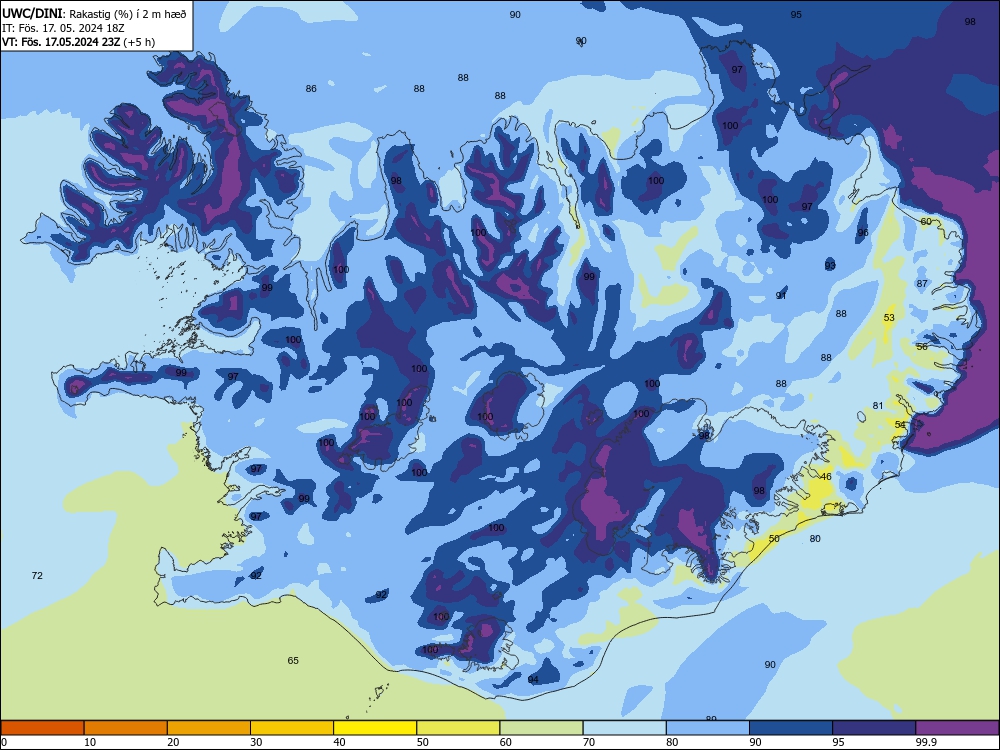
Task: Select the medium blue 80–90 legend swatch
Action: coord(708,728)
